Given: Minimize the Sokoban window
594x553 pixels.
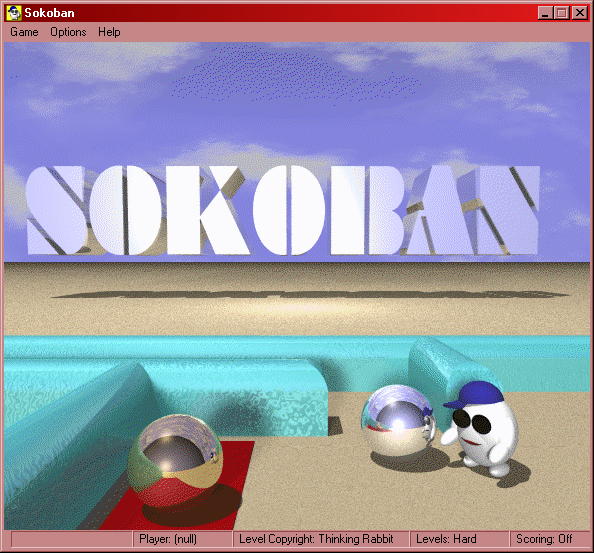Looking at the screenshot, I should pos(546,13).
